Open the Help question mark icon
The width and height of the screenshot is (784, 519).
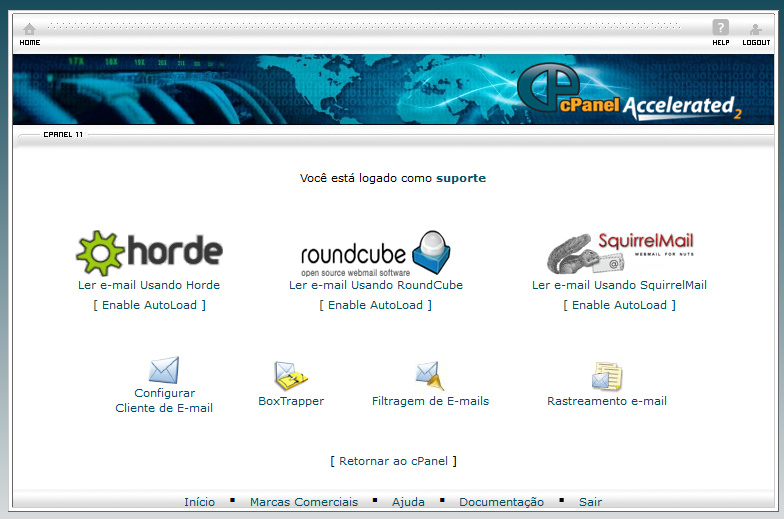point(720,29)
